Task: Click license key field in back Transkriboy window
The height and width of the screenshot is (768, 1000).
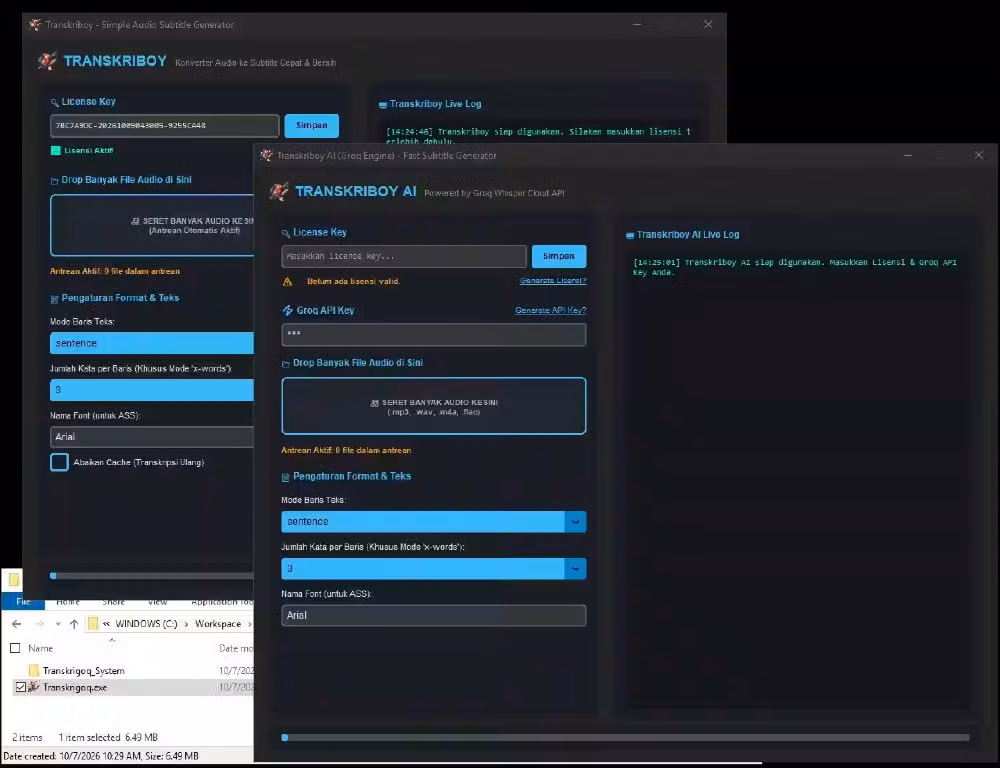Action: point(165,126)
